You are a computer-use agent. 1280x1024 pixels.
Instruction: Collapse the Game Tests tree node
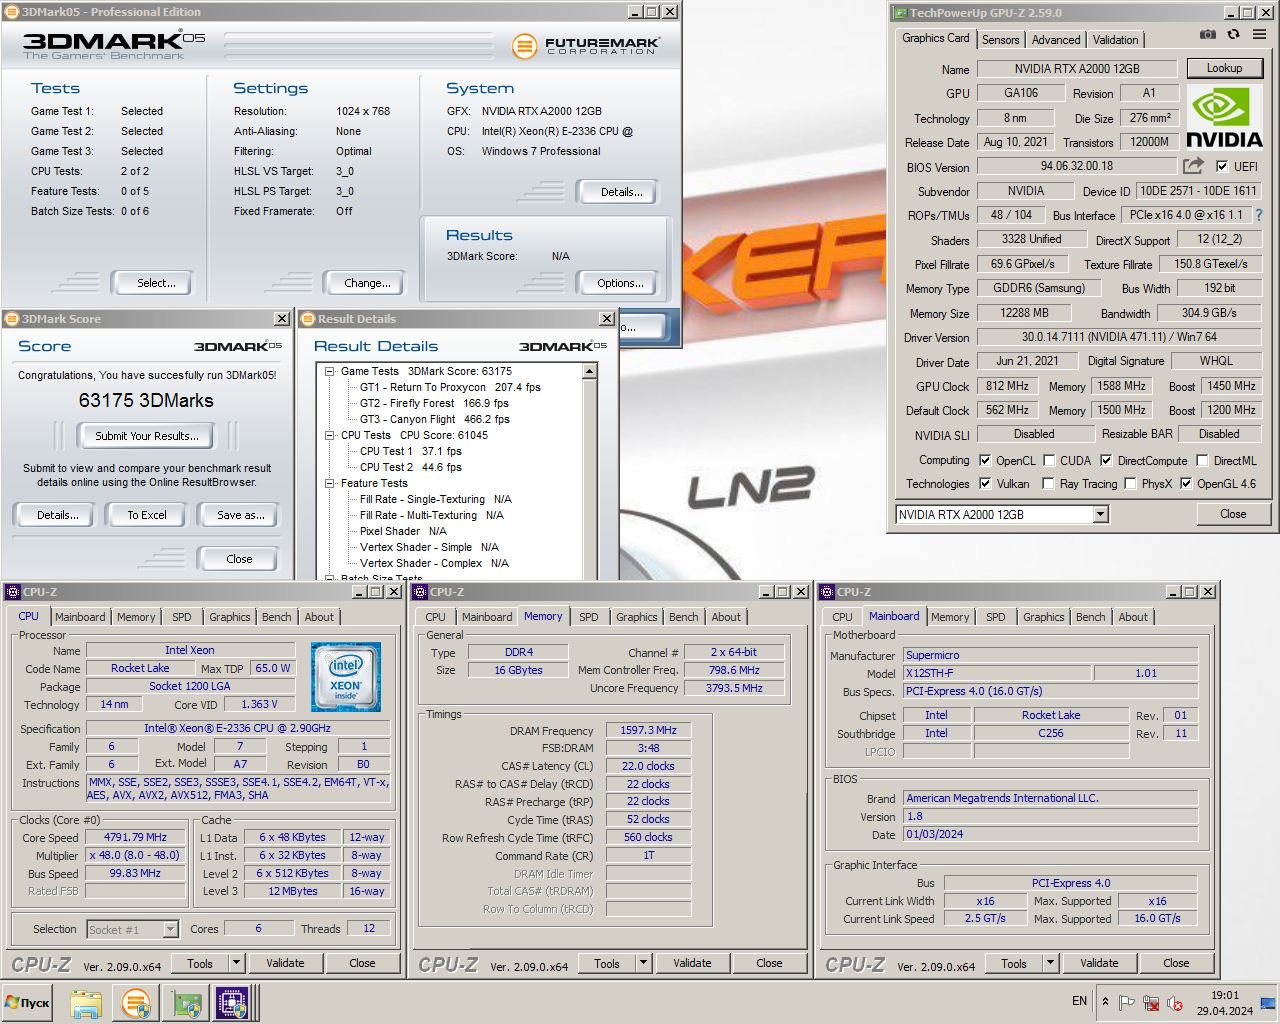(330, 371)
